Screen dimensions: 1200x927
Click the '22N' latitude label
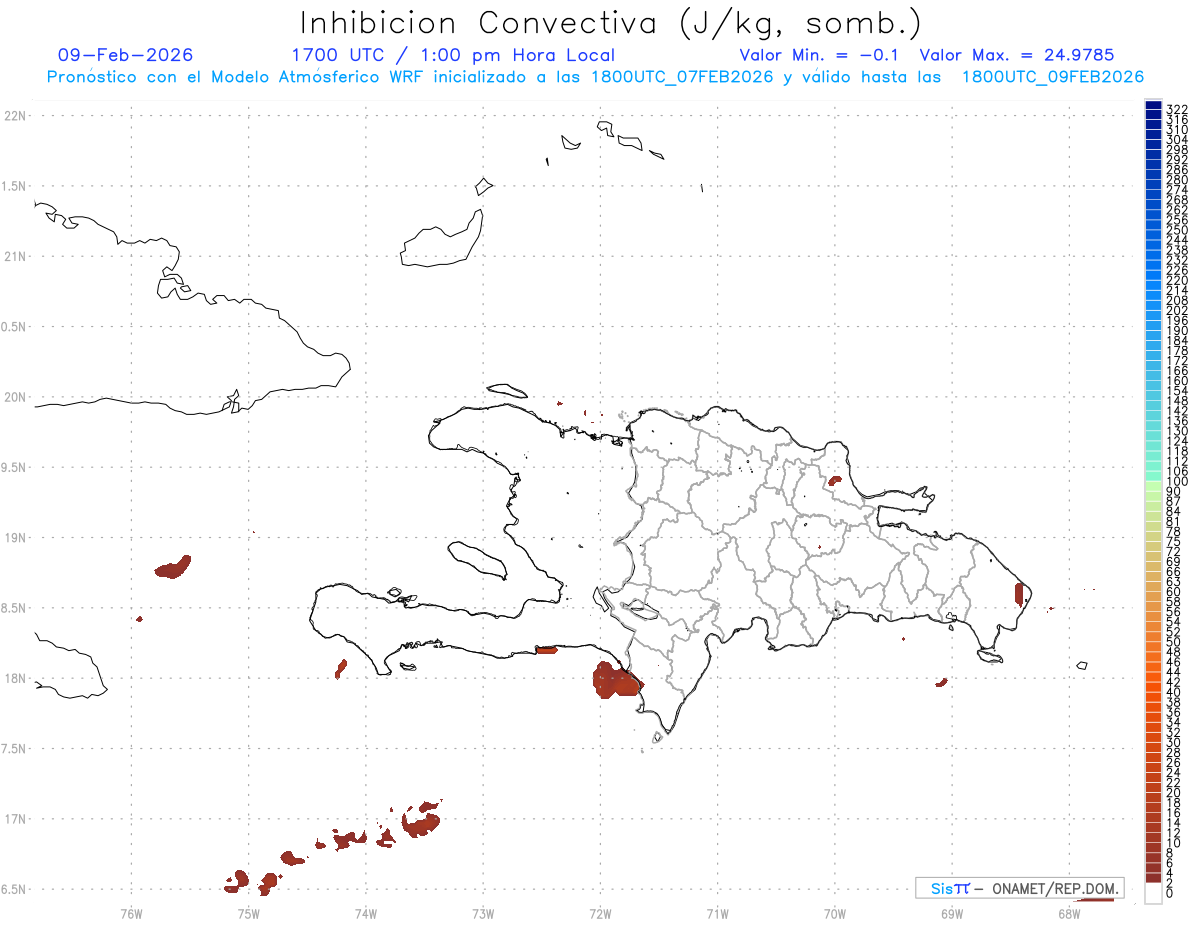(x=15, y=116)
